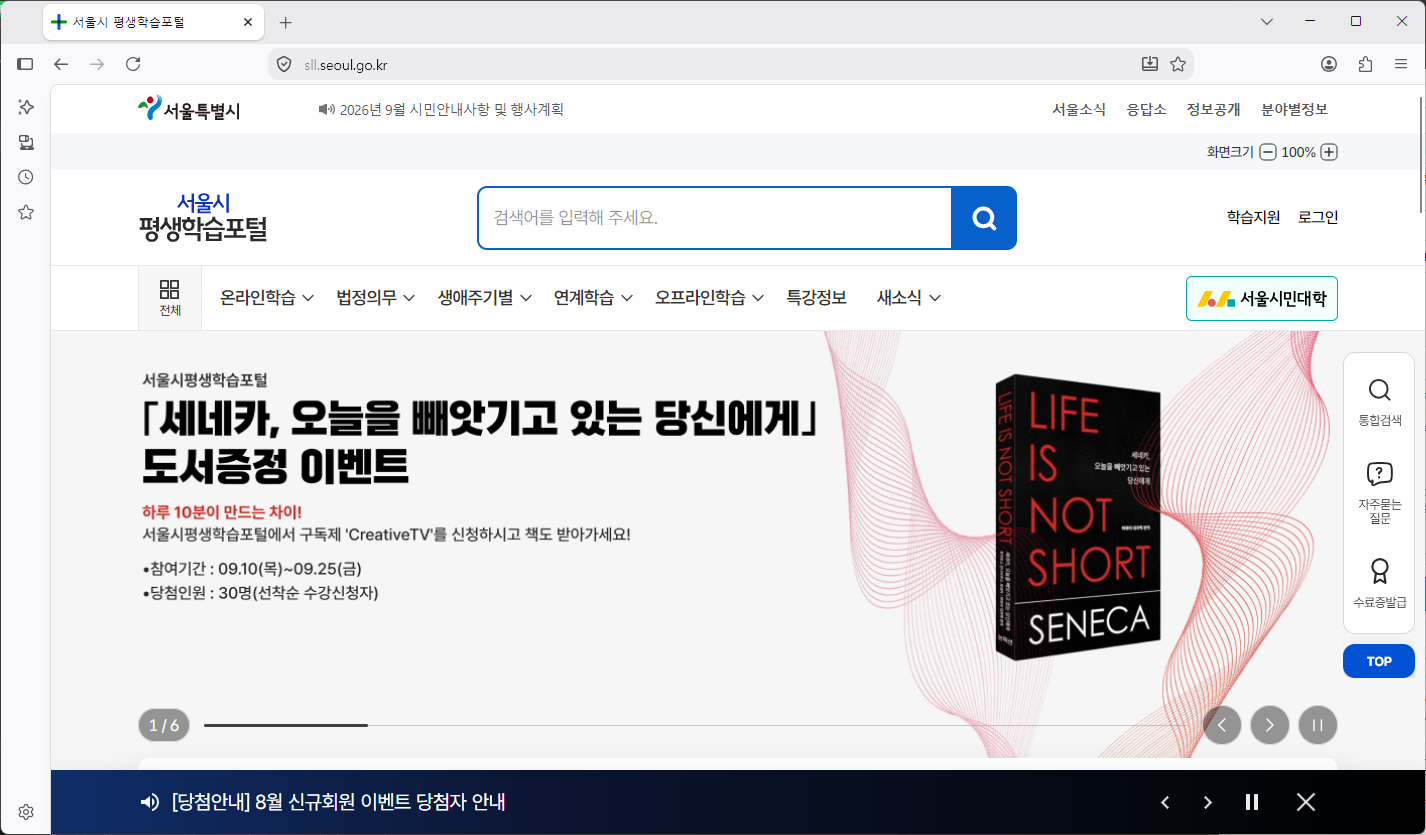The width and height of the screenshot is (1426, 835).
Task: Bookmark this page with the star icon
Action: (1178, 64)
